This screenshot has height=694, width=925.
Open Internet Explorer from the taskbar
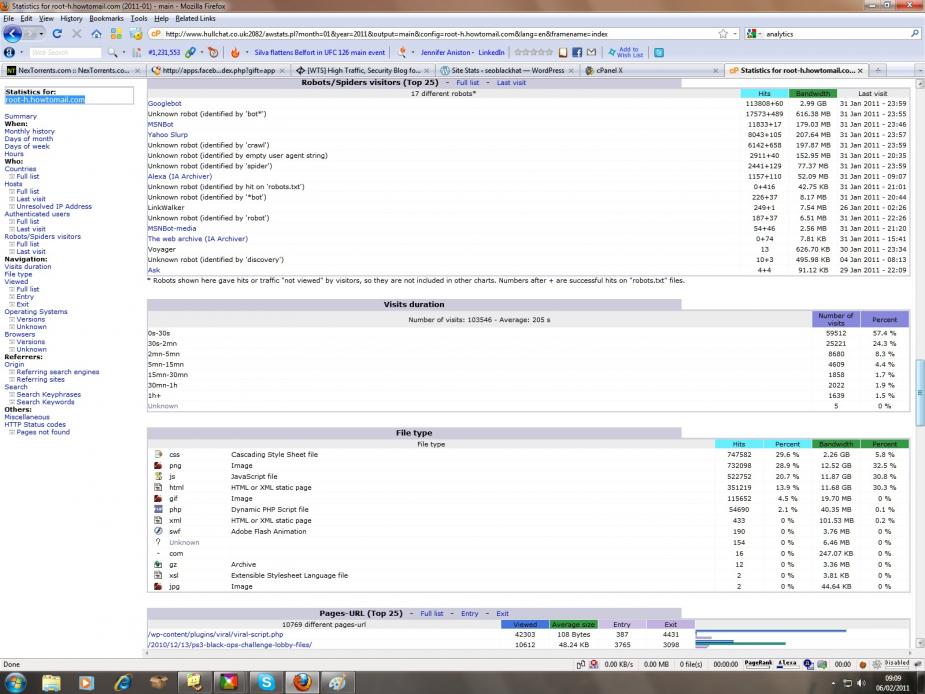[x=123, y=683]
